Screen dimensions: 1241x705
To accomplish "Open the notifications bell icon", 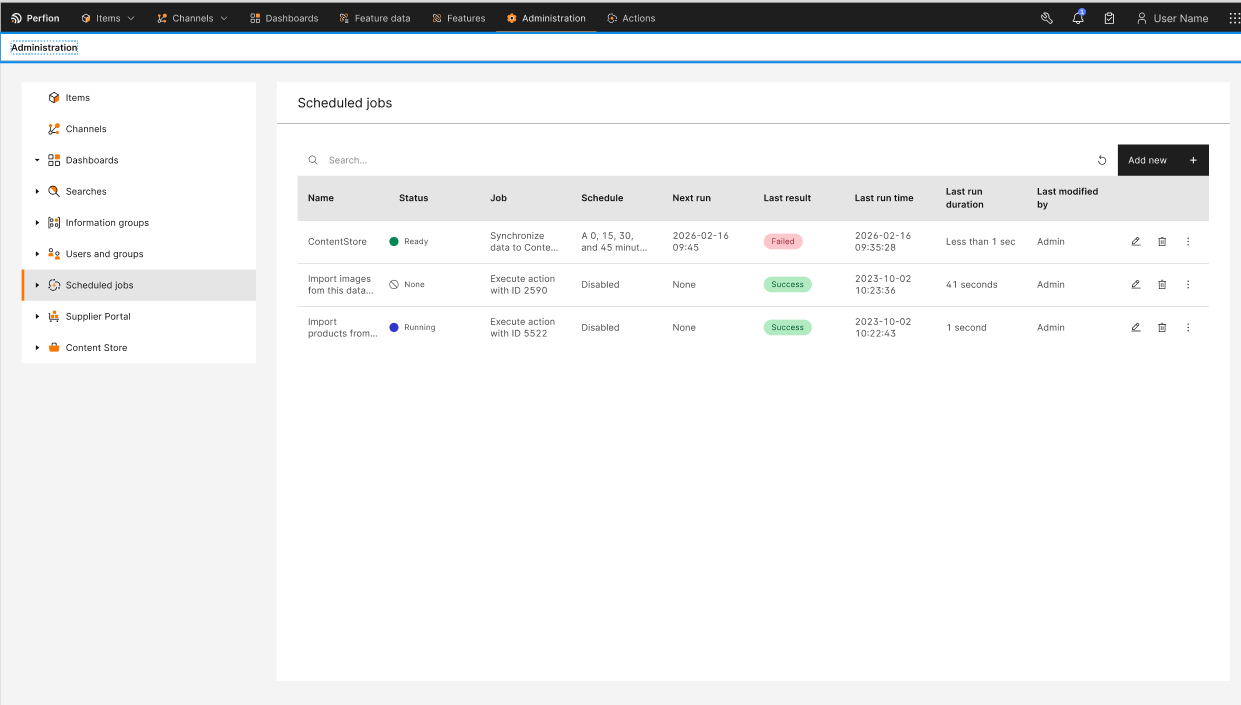I will 1078,18.
